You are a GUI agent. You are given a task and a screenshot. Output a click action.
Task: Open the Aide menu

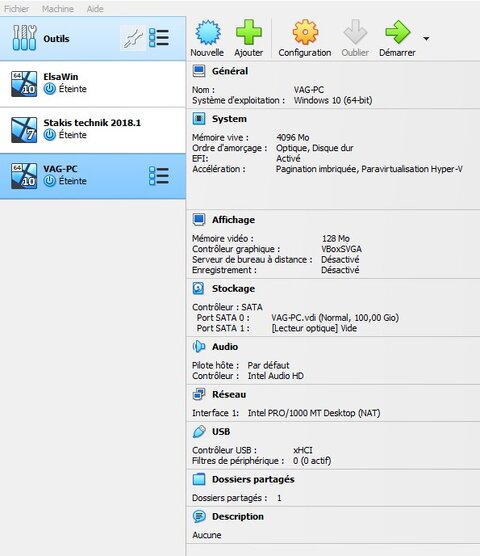click(x=95, y=9)
